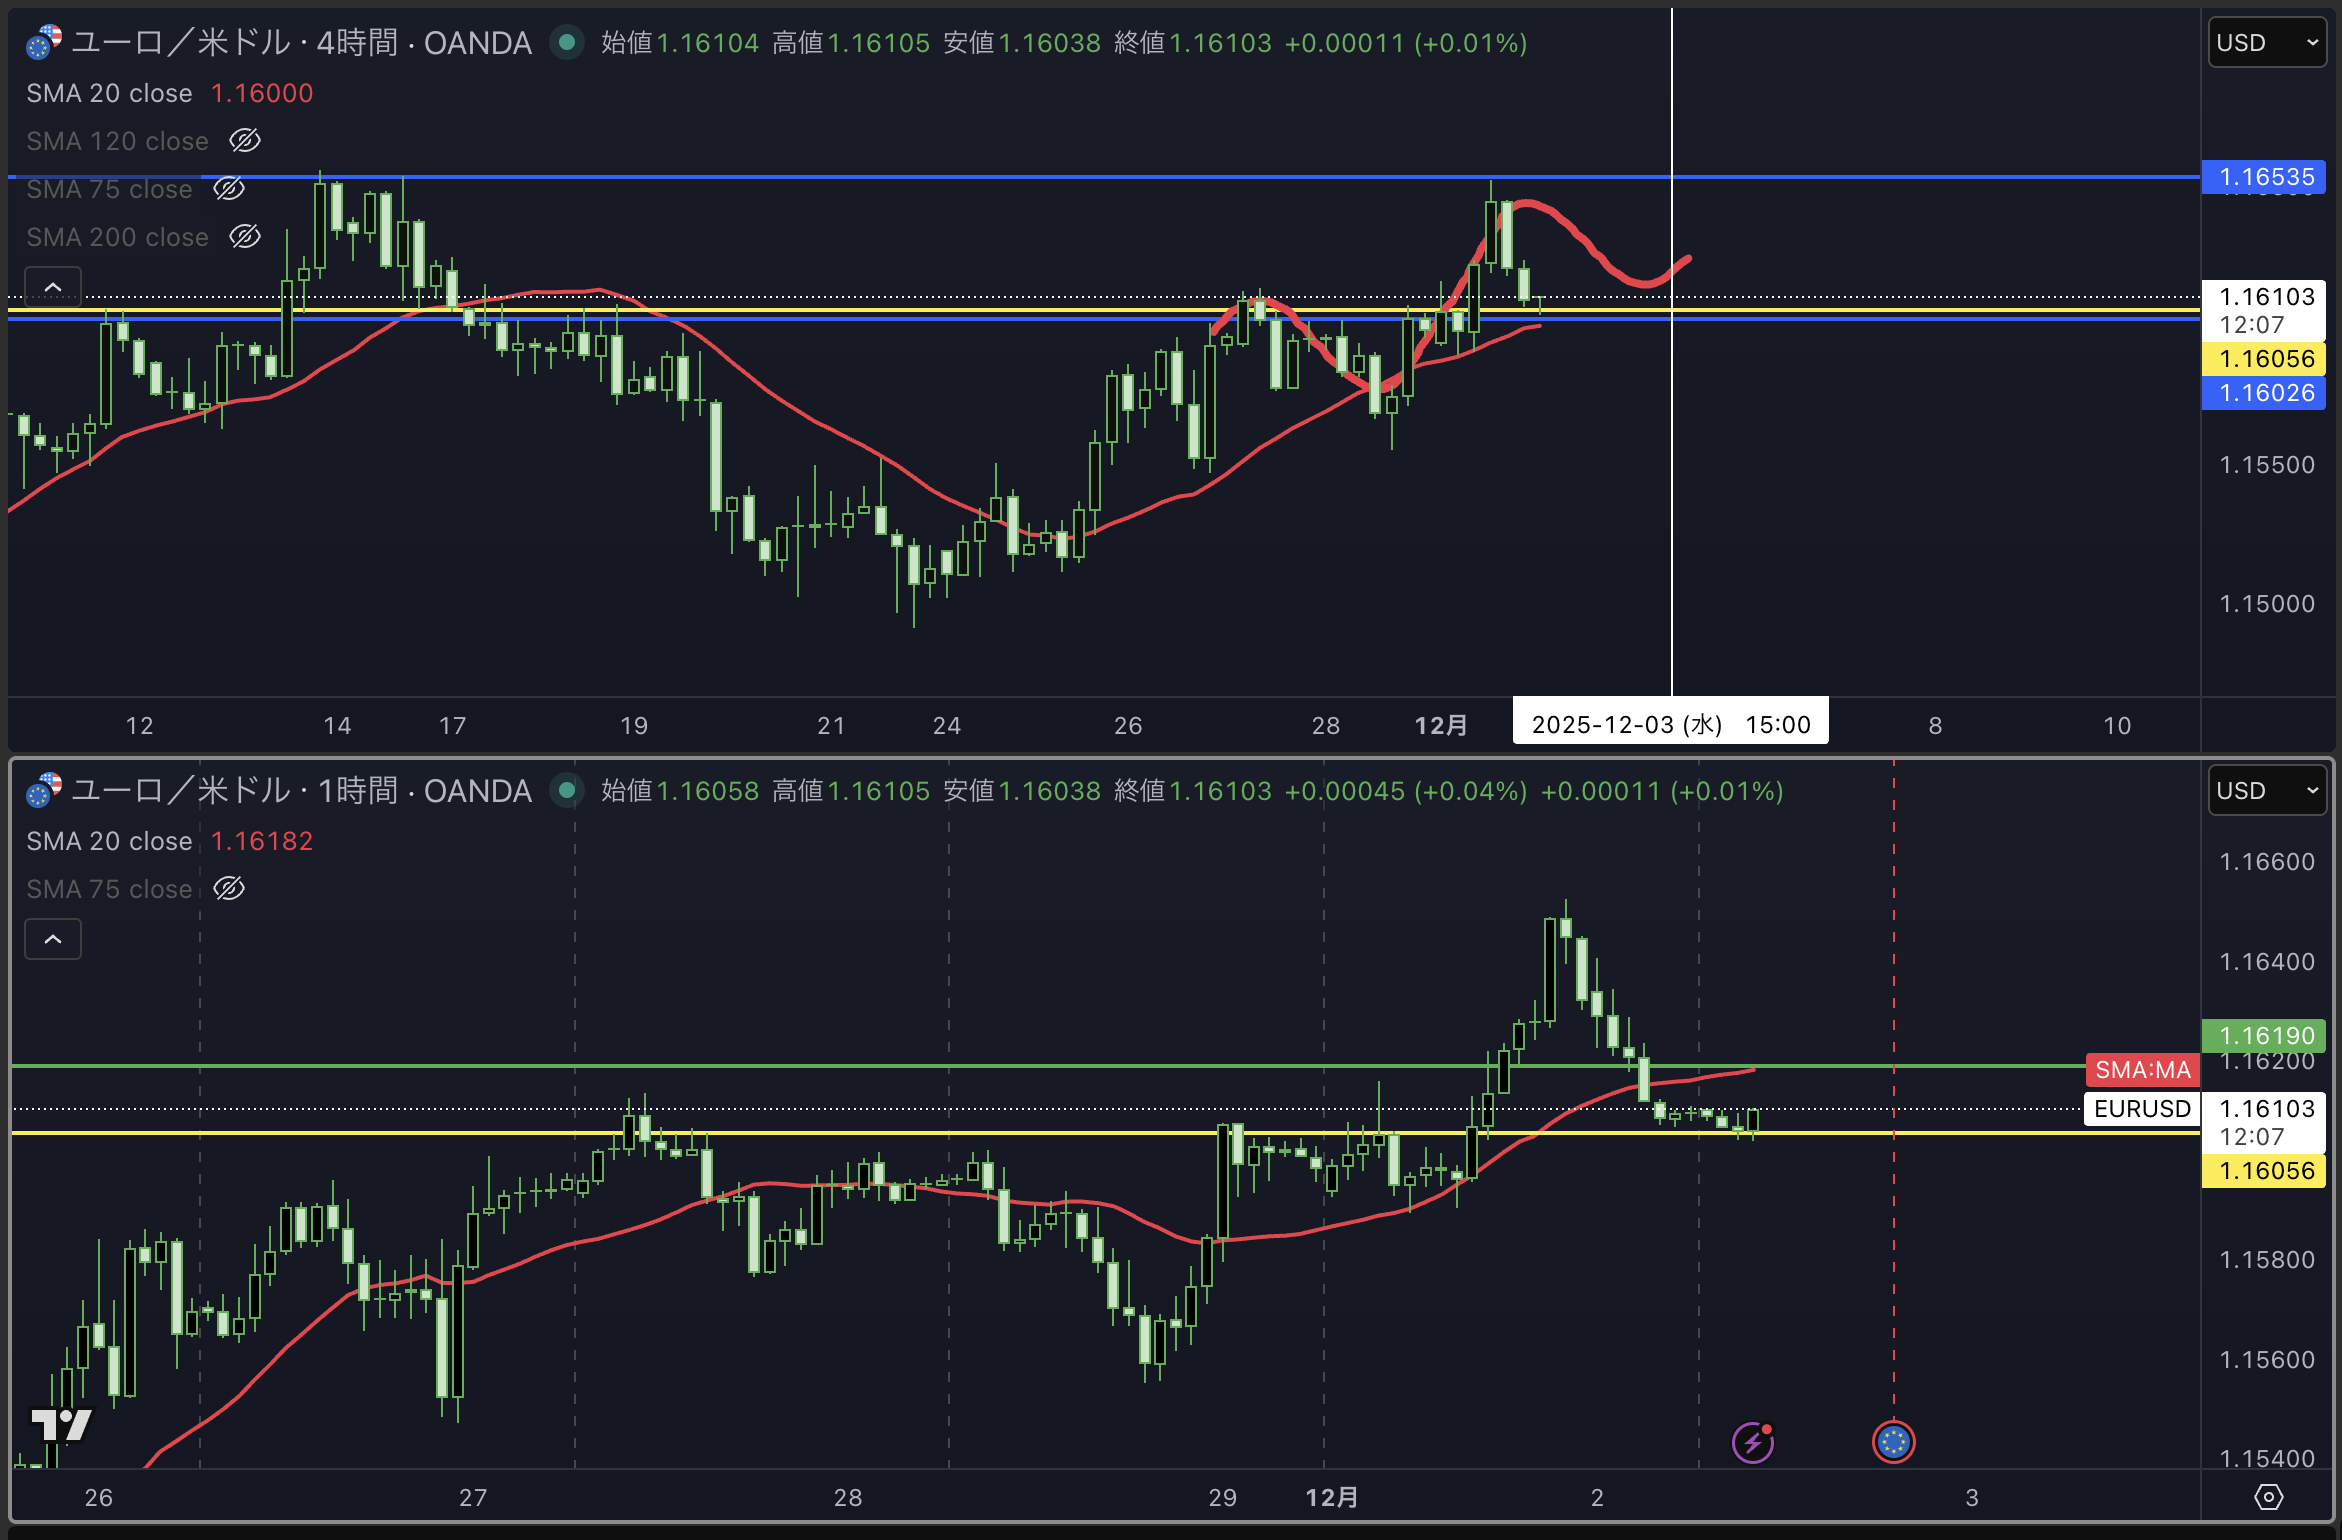Open the top chart USD currency dropdown

(x=2266, y=43)
